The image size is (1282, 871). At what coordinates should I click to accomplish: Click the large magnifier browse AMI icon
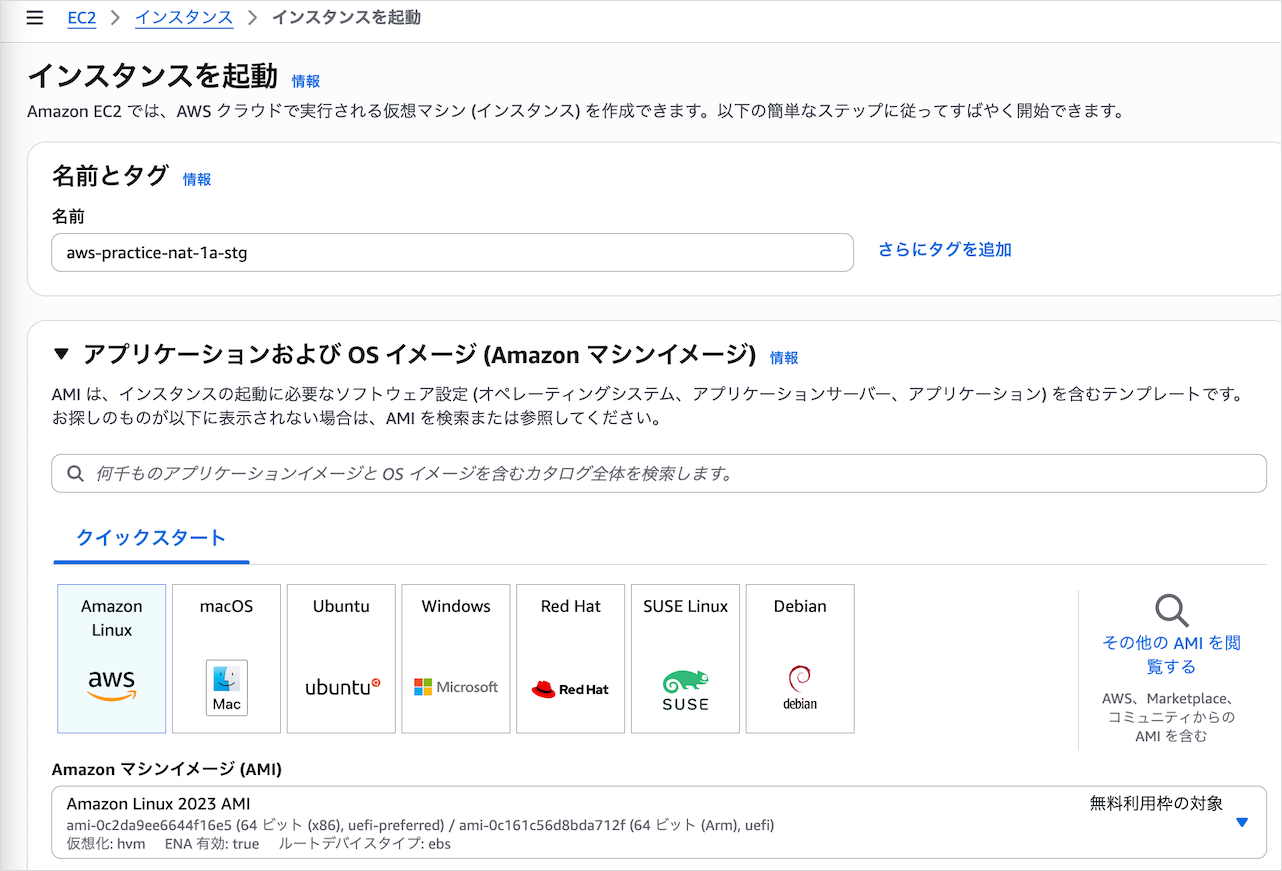coord(1171,609)
